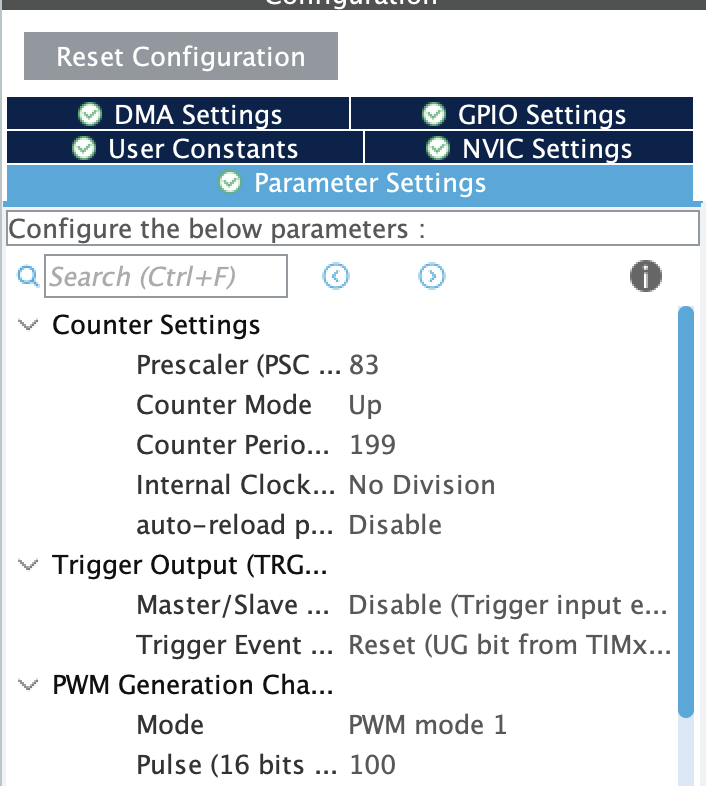Switch to the GPIO Settings tab

pyautogui.click(x=522, y=115)
